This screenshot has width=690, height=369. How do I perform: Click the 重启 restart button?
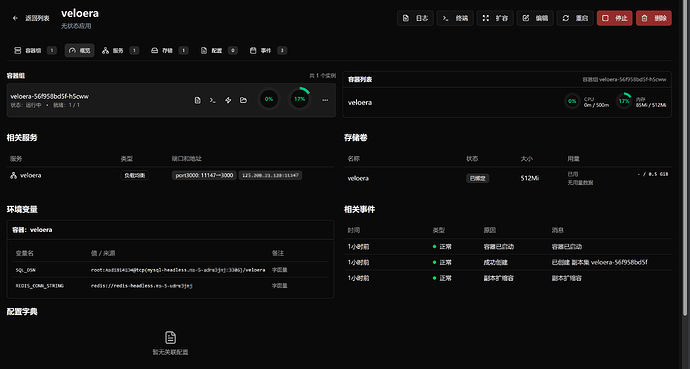click(575, 18)
